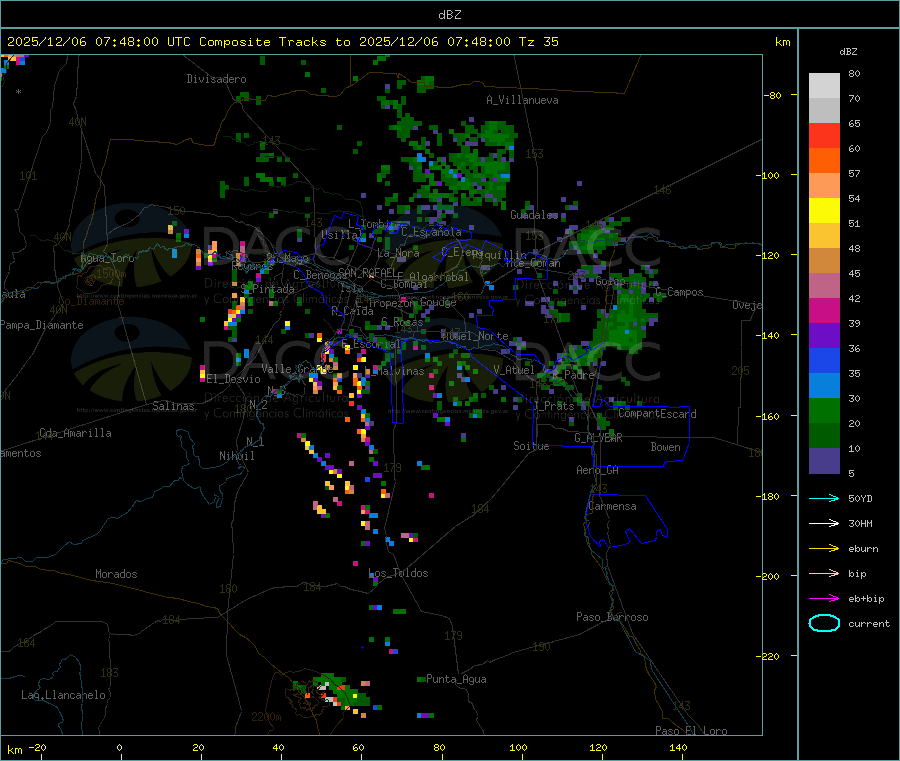
Task: Click the Paso_El_Loro label
Action: pos(691,731)
